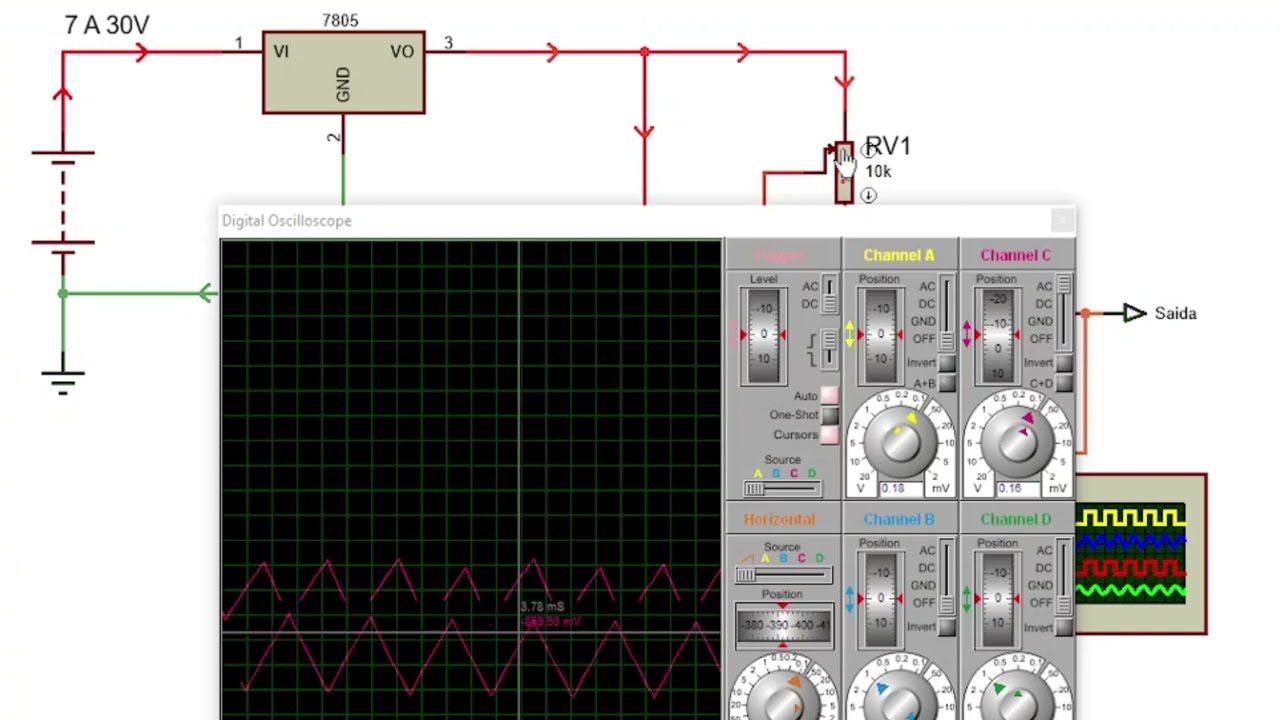Image resolution: width=1280 pixels, height=720 pixels.
Task: Click the Saida terminal label
Action: click(1175, 314)
